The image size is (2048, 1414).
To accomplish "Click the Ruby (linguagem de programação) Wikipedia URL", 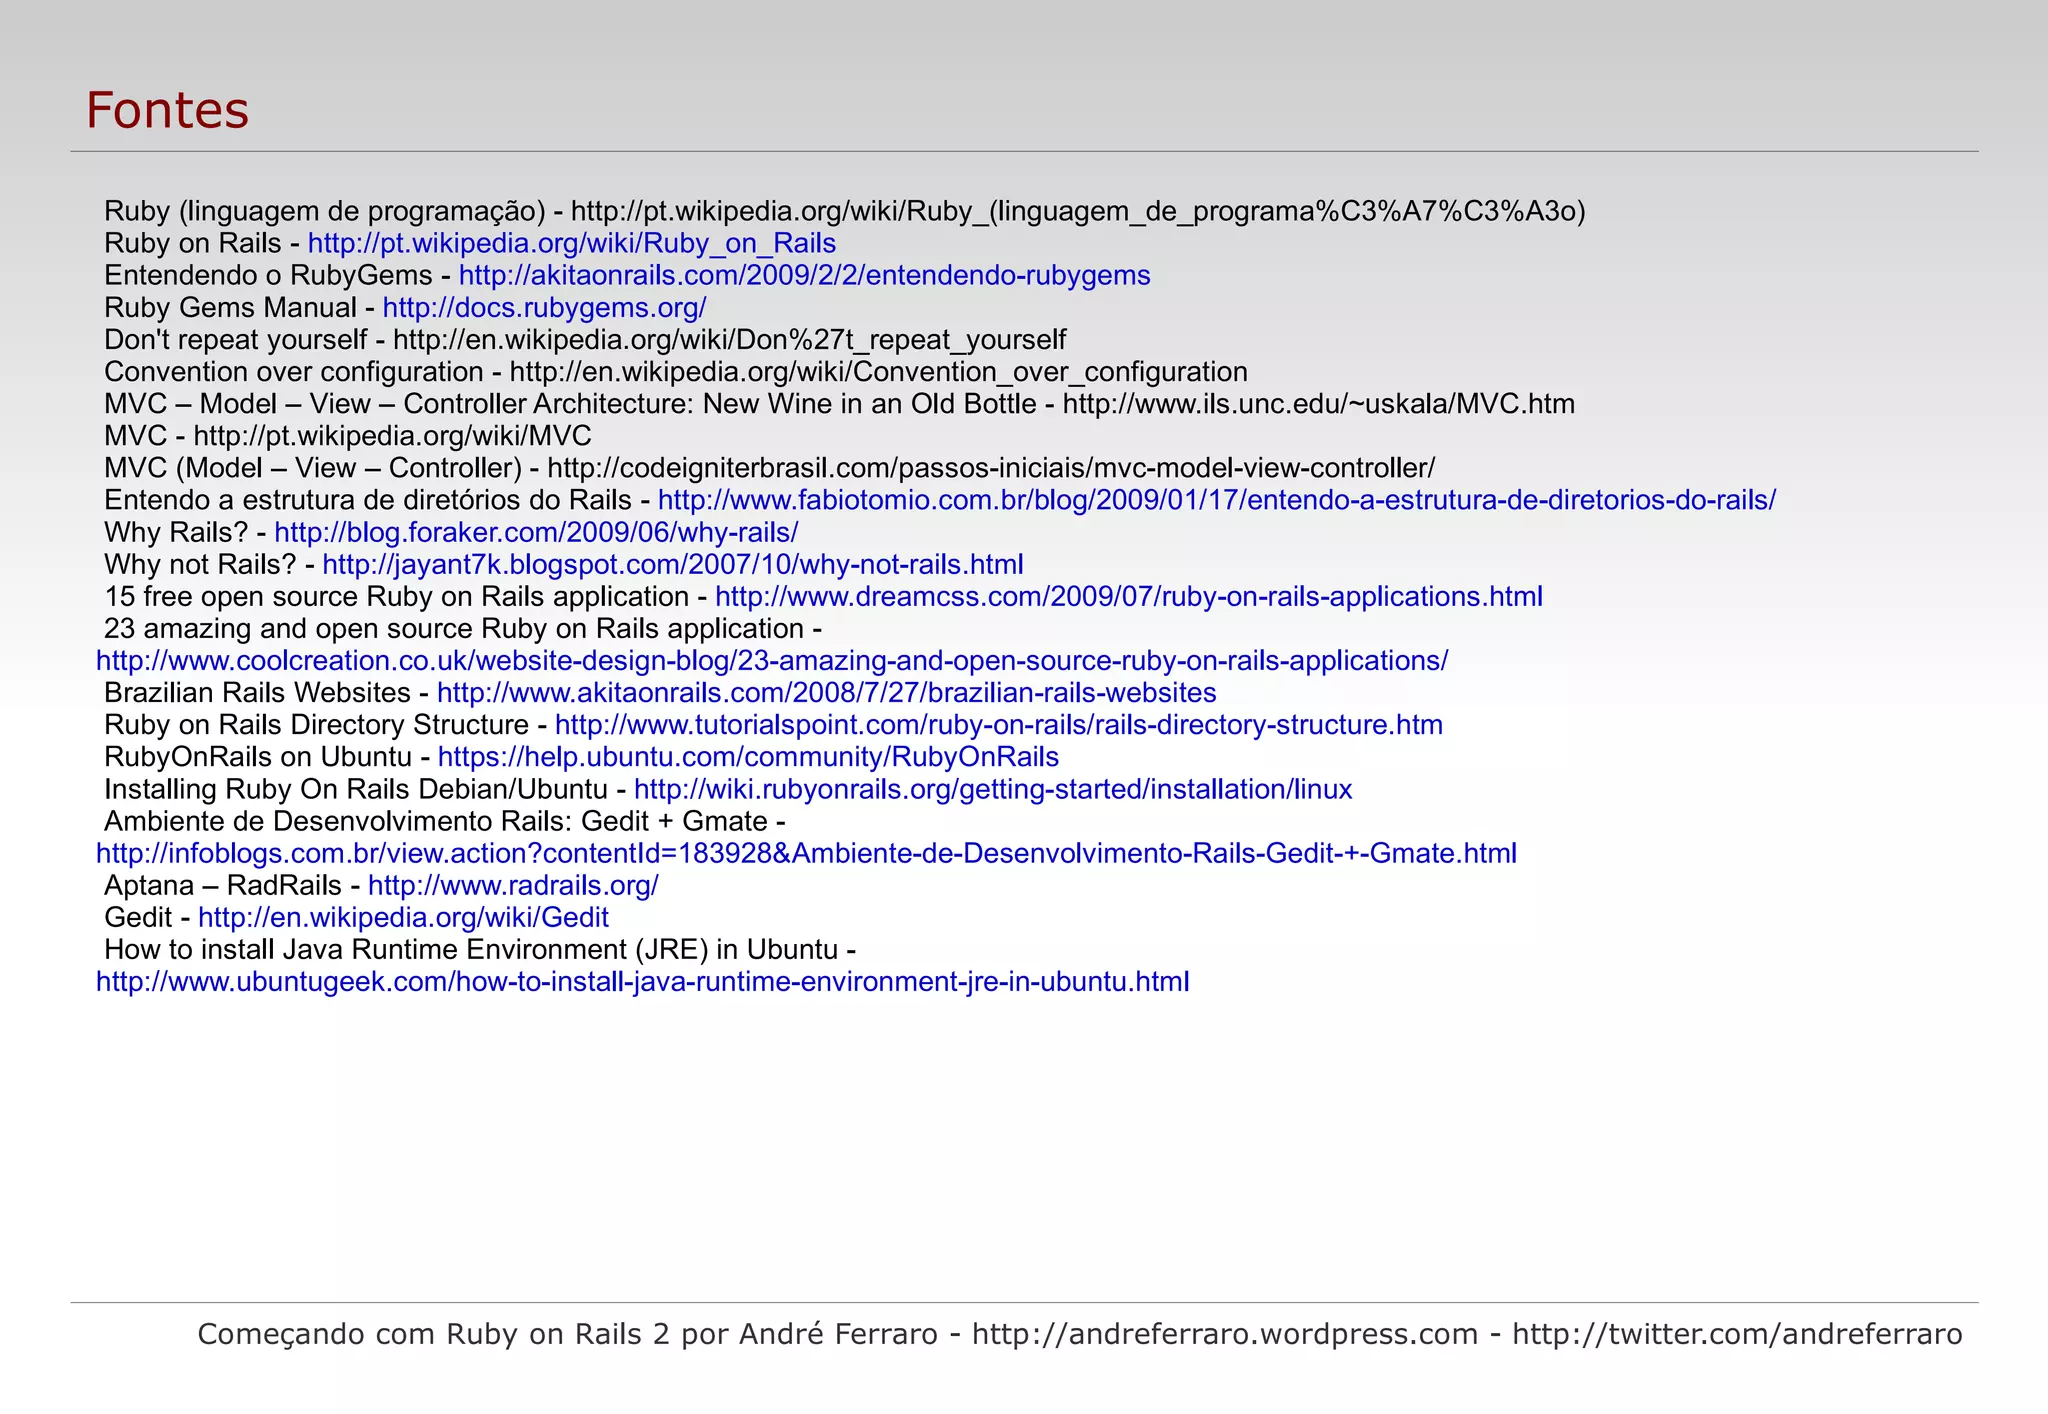I will [1078, 211].
